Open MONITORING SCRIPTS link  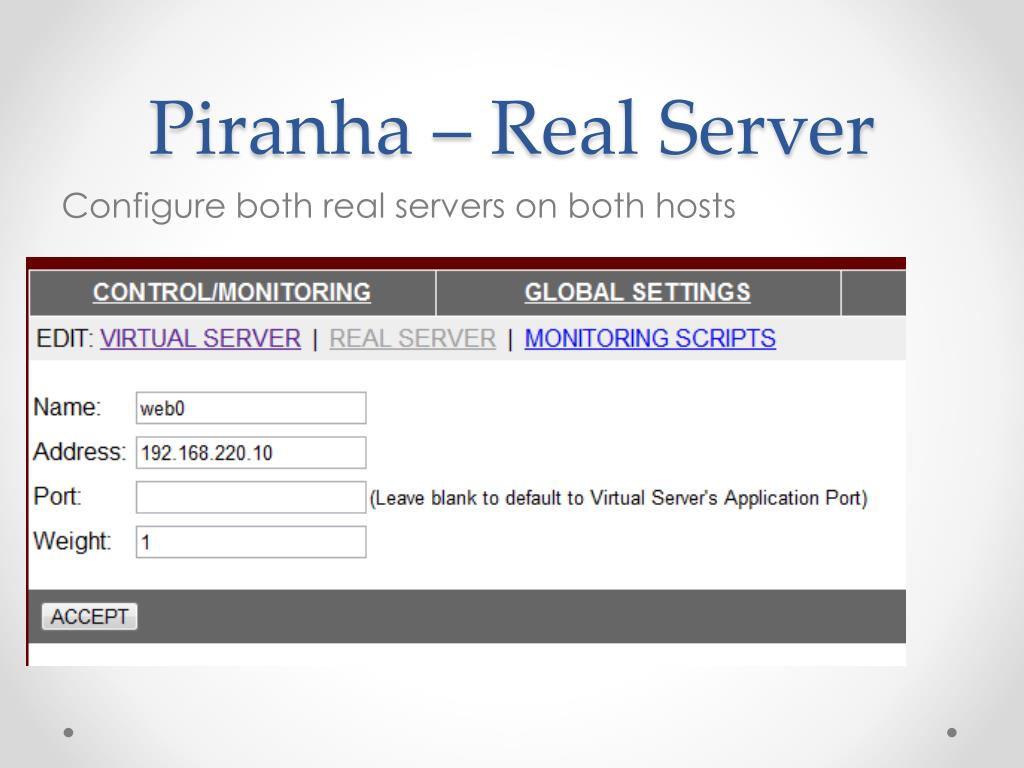pyautogui.click(x=650, y=338)
